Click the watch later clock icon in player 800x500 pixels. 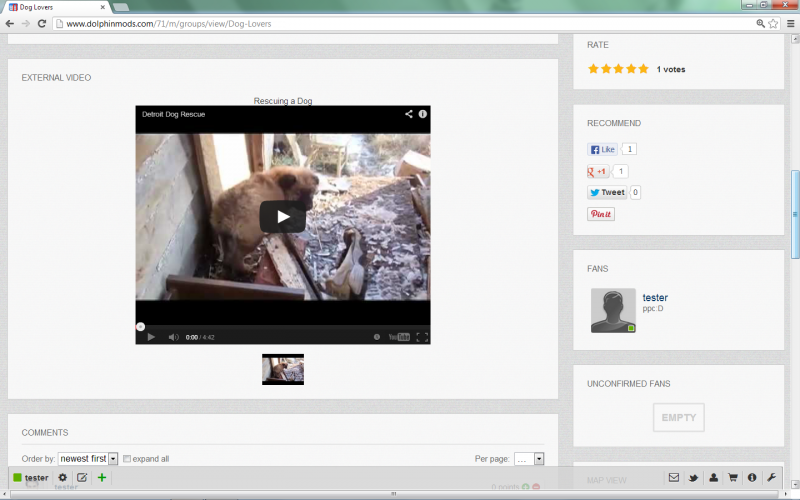(x=377, y=337)
